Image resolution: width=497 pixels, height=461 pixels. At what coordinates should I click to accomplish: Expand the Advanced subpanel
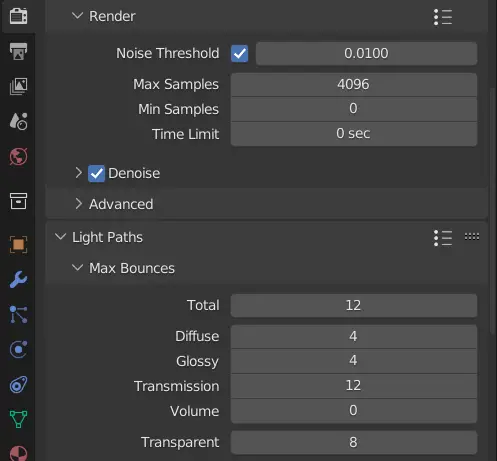[115, 204]
